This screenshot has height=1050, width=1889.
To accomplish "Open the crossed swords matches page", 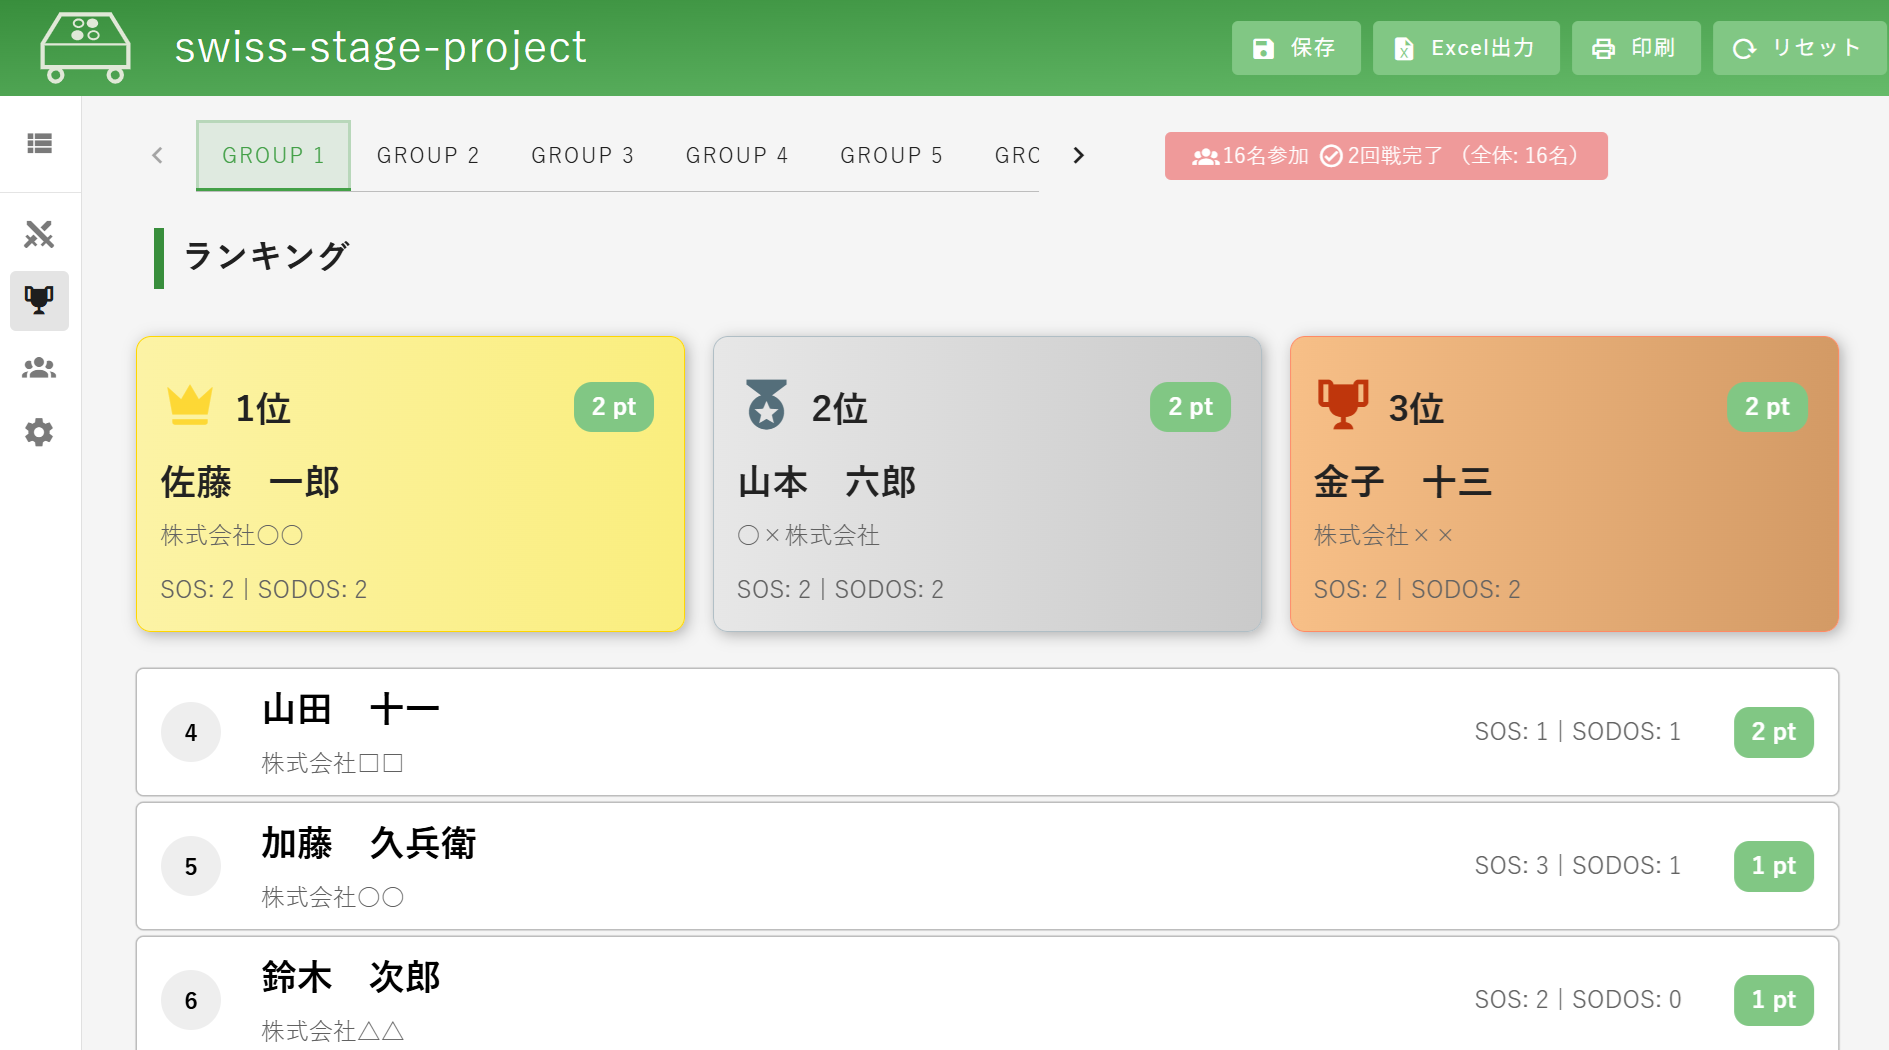I will pos(39,235).
